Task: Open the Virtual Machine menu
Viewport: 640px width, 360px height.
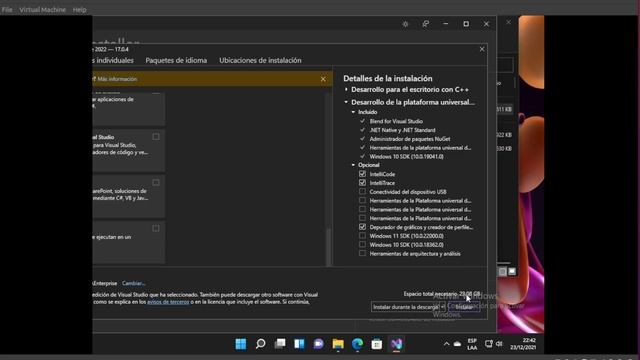Action: pos(42,9)
